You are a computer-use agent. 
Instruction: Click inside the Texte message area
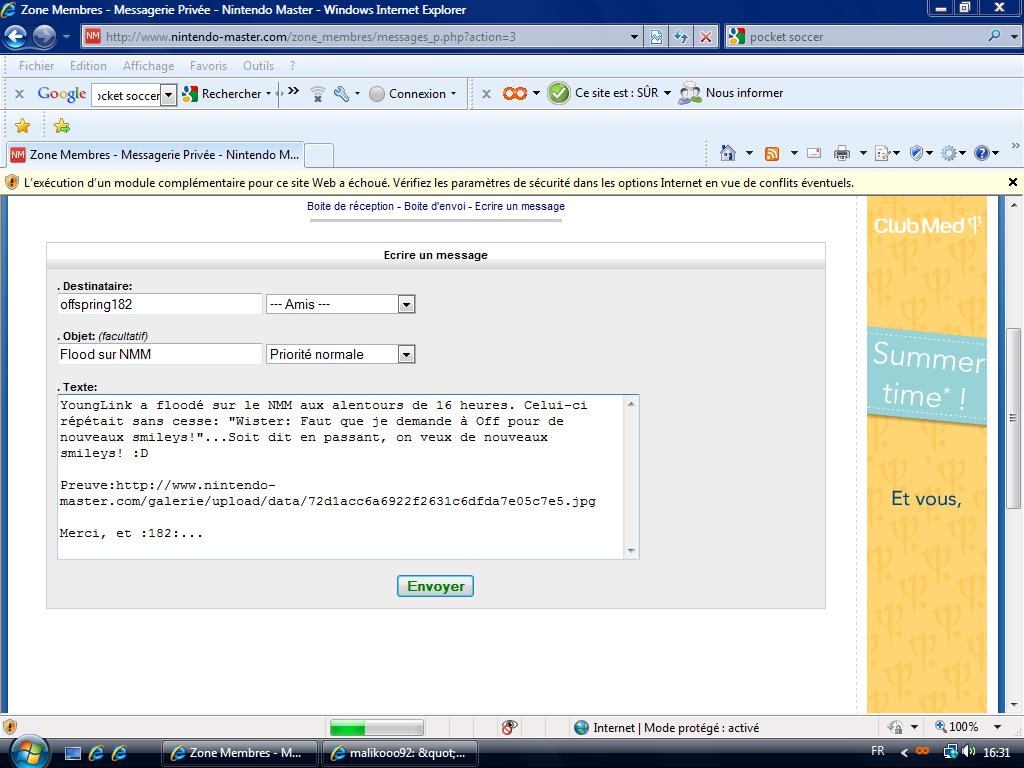pos(341,477)
